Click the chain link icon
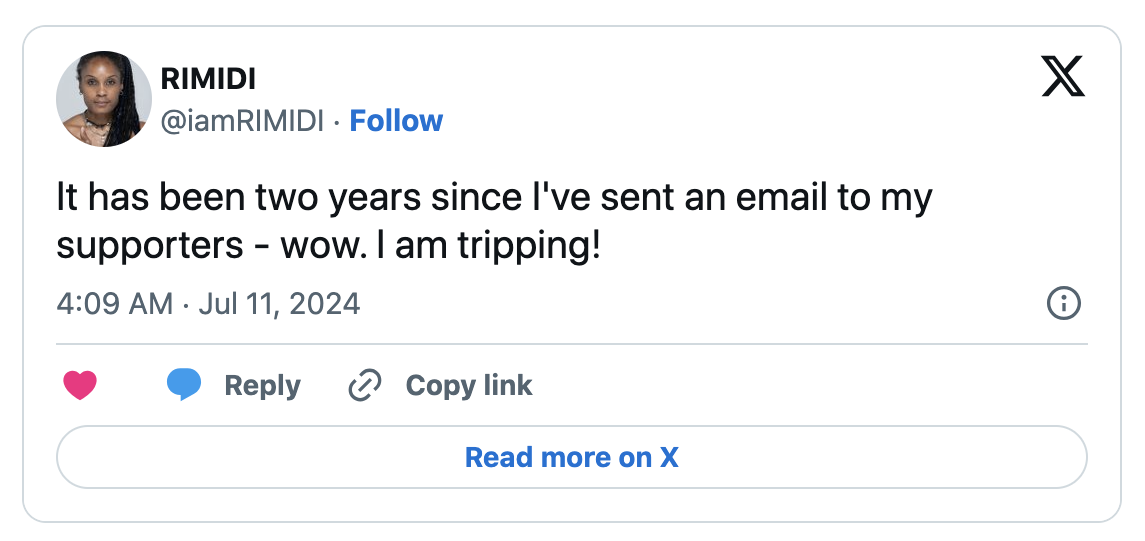Viewport: 1145px width, 541px height. 365,385
